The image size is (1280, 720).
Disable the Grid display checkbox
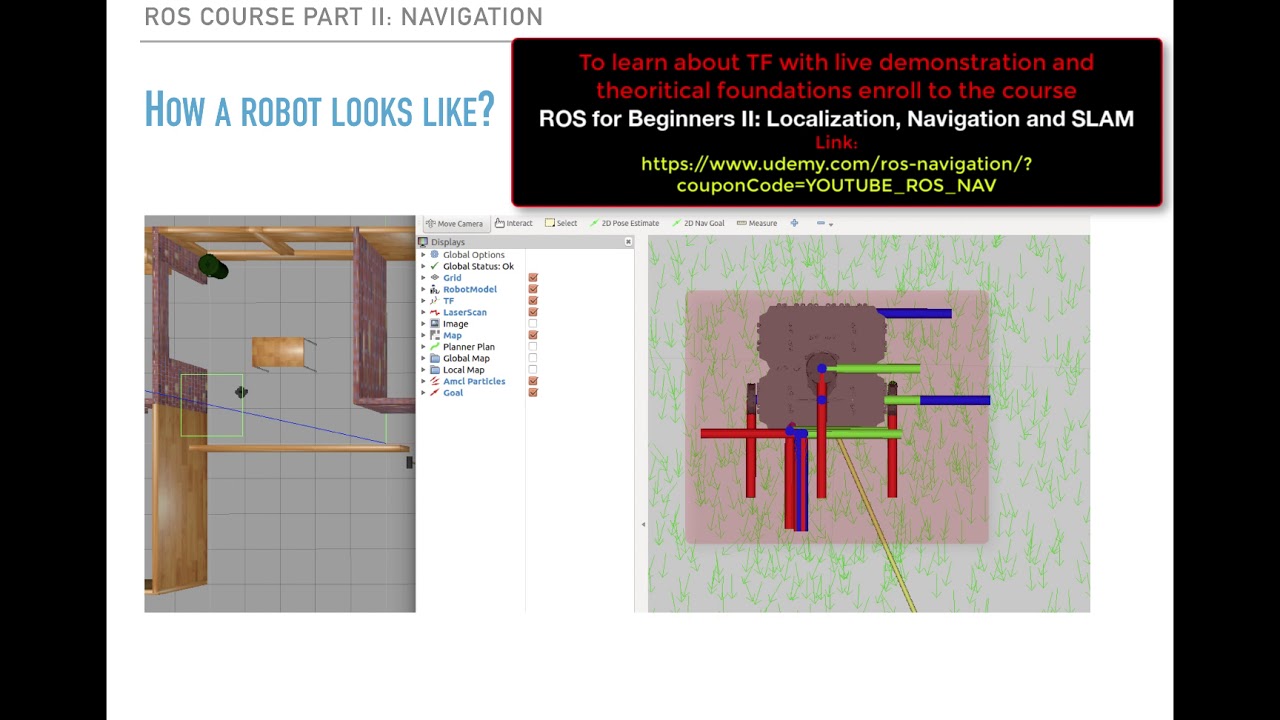tap(533, 278)
